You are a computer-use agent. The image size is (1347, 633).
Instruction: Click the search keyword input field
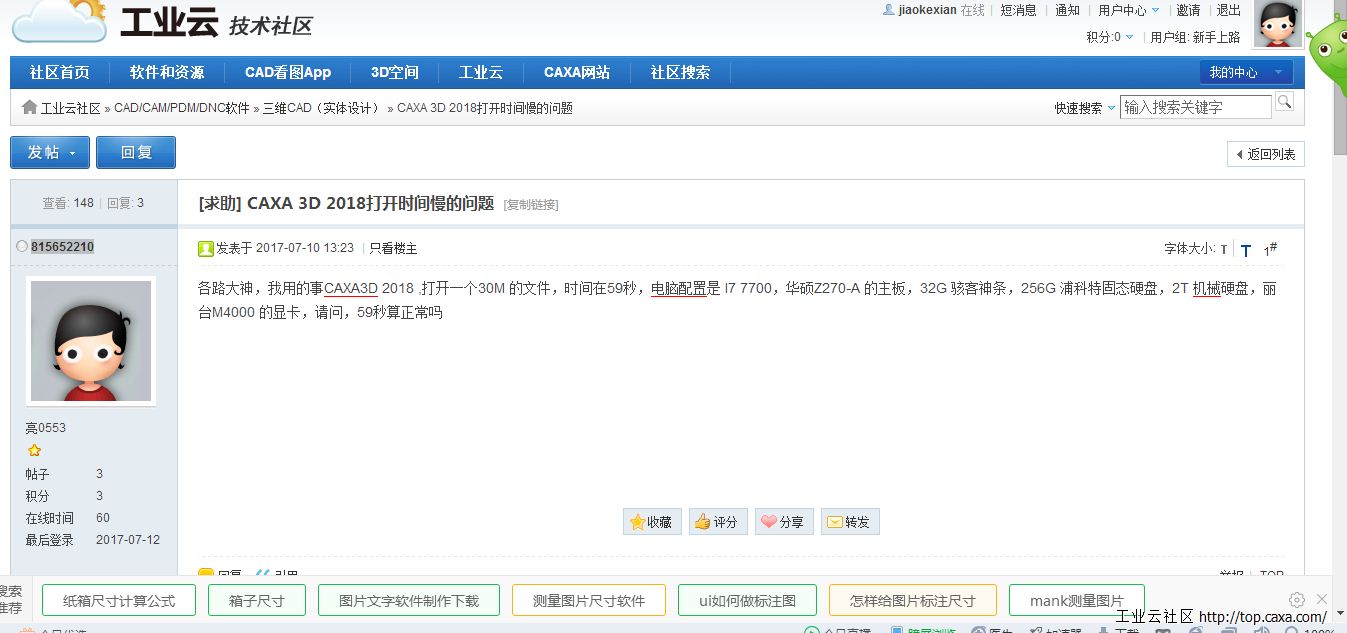click(1195, 107)
